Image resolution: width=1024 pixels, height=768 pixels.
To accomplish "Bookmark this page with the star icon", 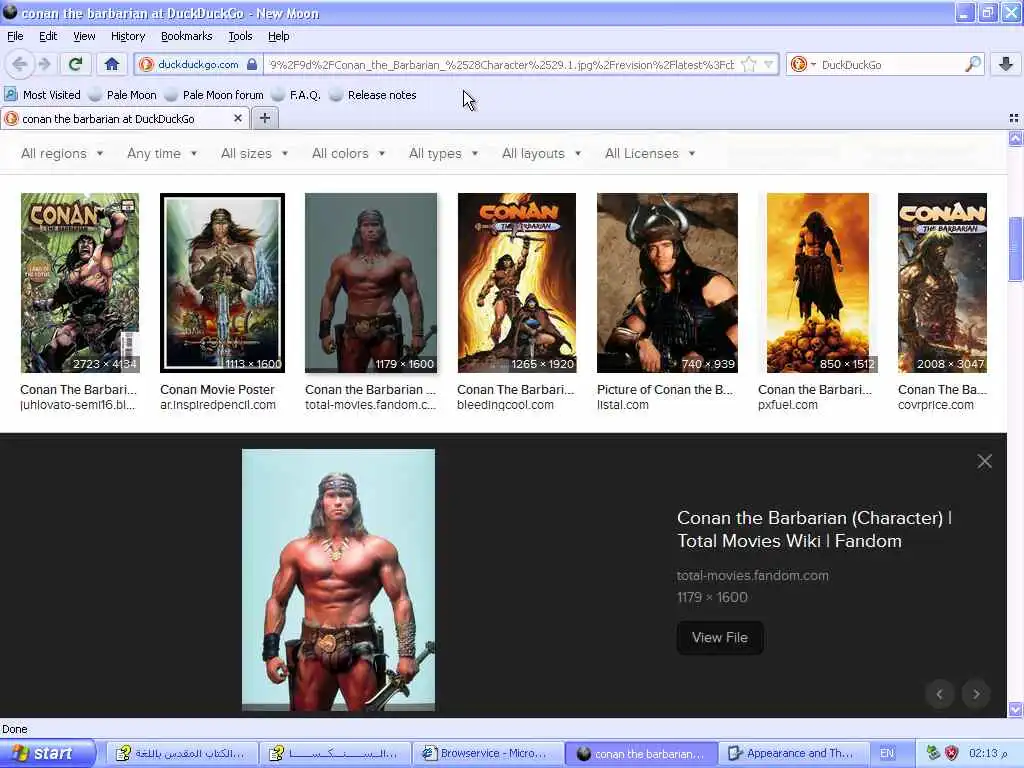I will (x=748, y=65).
